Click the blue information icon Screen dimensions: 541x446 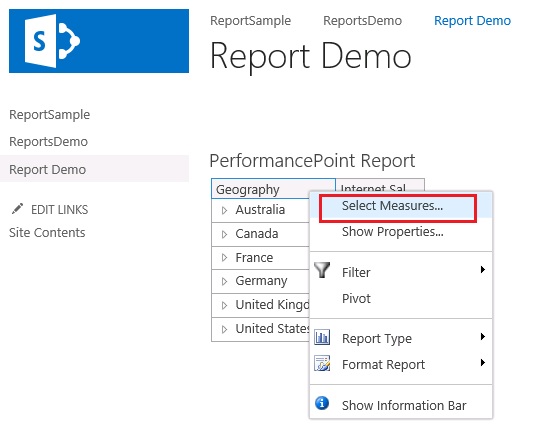point(322,403)
